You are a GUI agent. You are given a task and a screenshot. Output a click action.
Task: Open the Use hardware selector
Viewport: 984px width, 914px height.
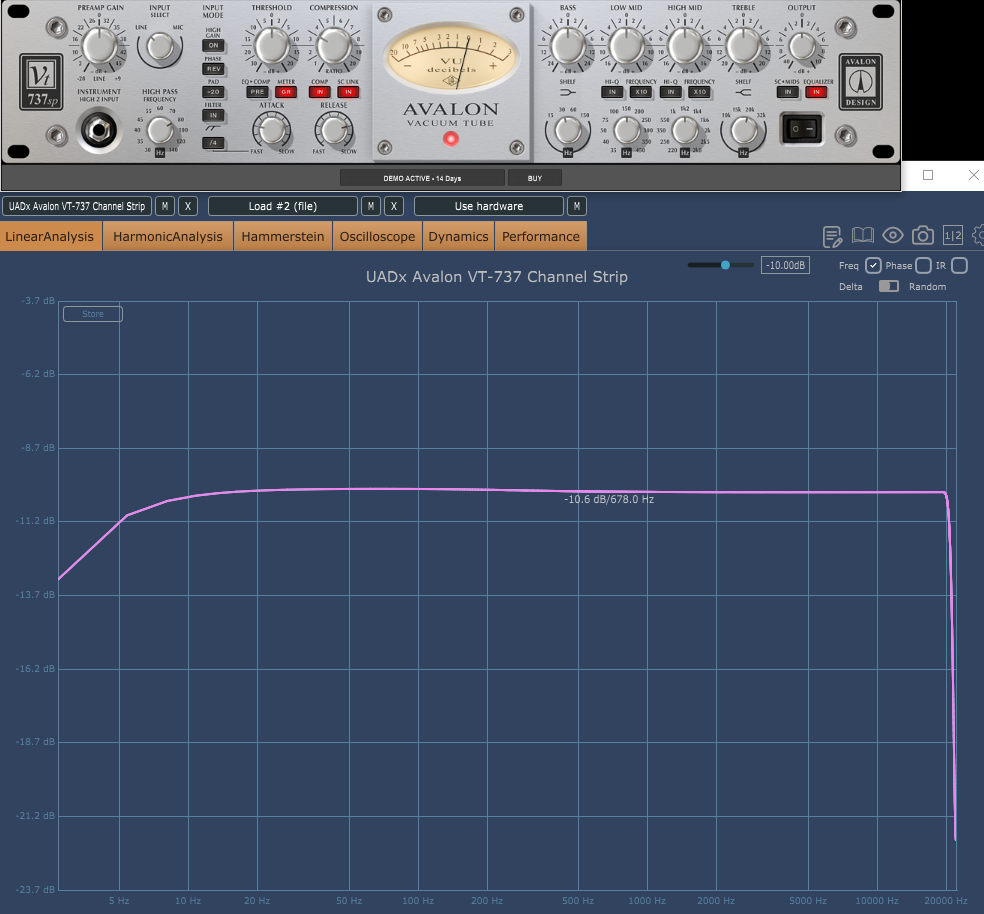(x=489, y=206)
